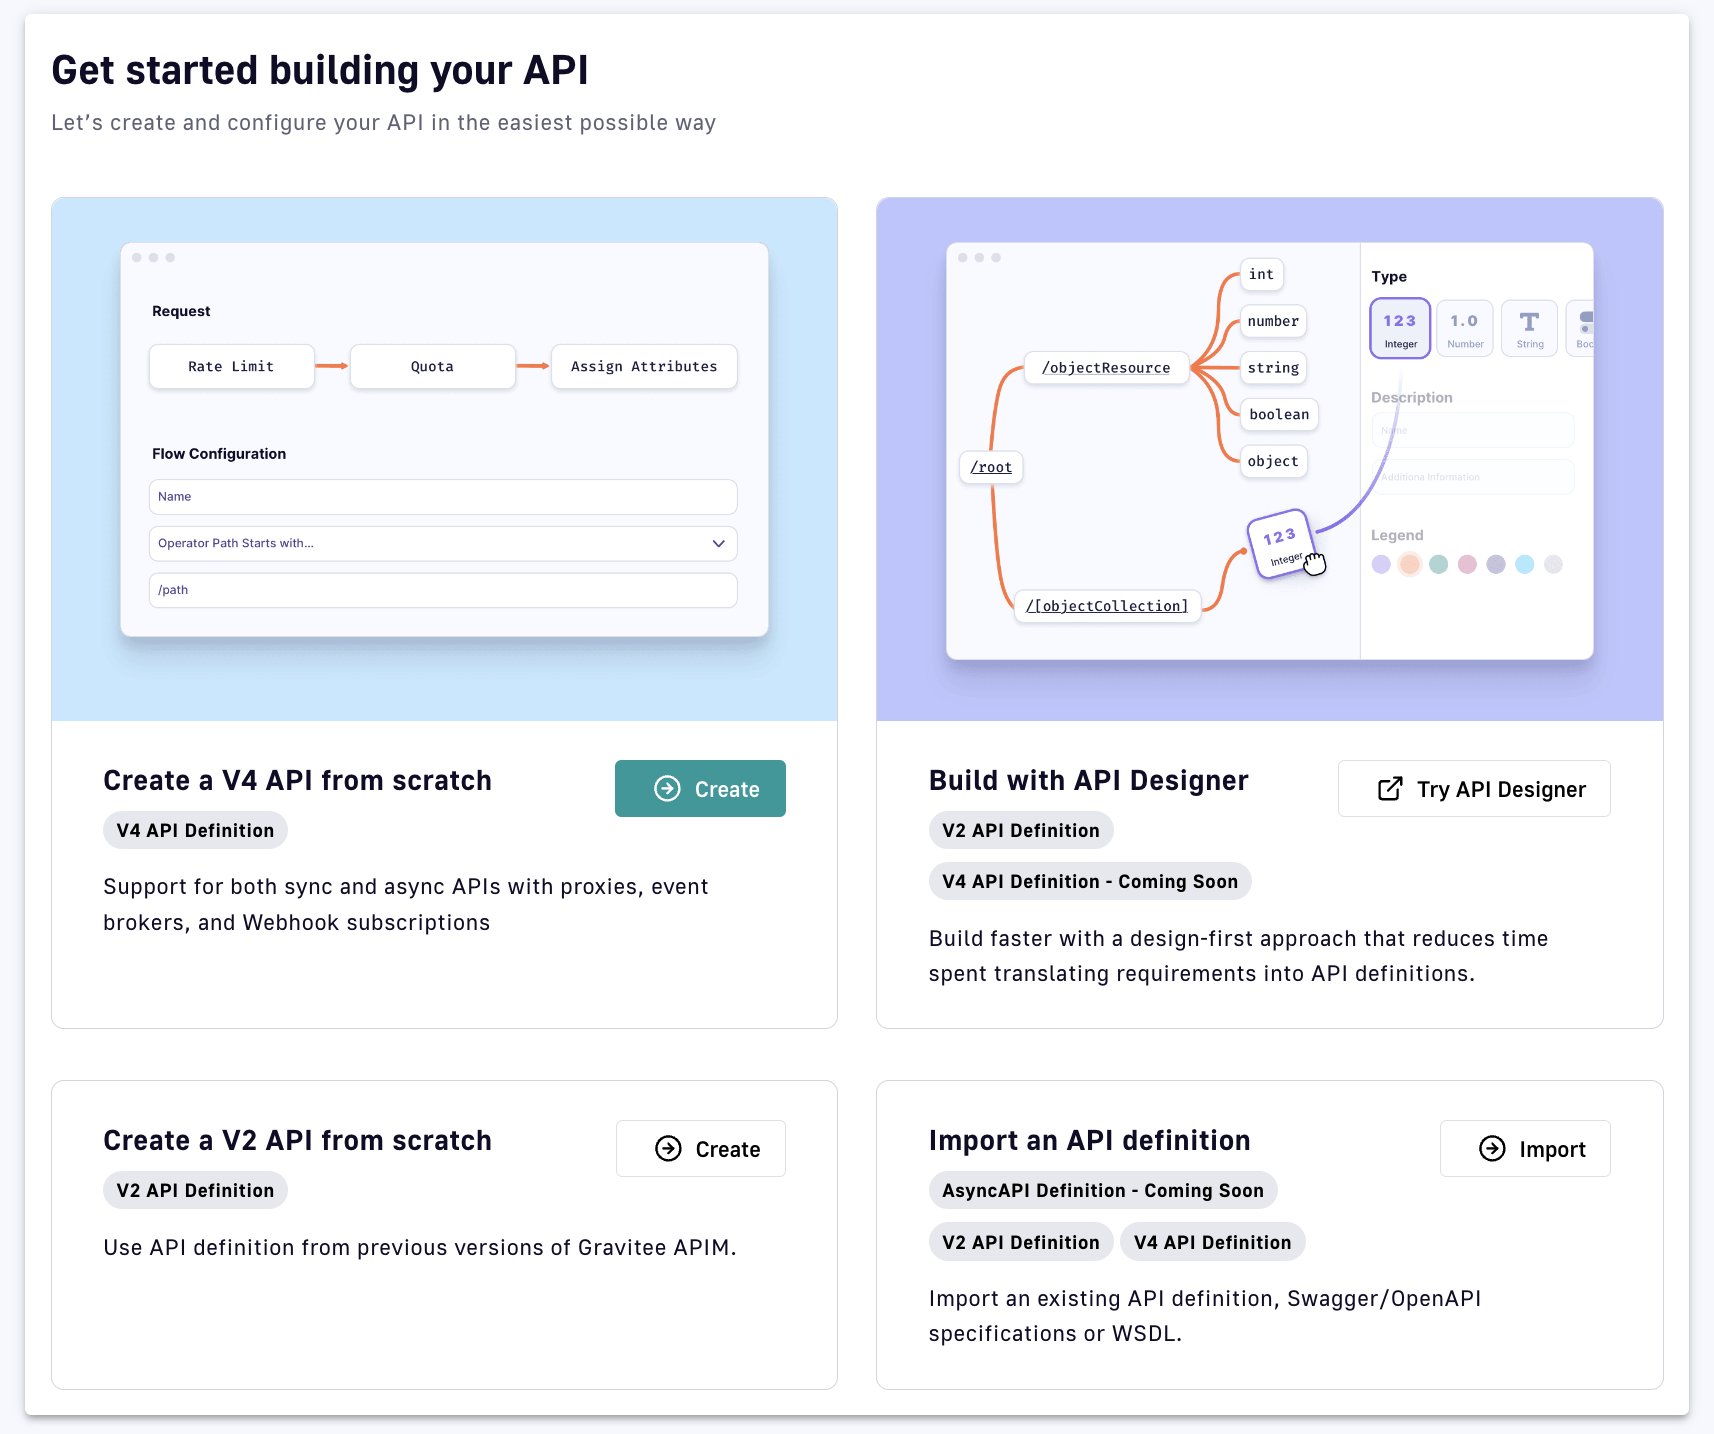
Task: Select the /objectResource tree node
Action: (x=1105, y=368)
